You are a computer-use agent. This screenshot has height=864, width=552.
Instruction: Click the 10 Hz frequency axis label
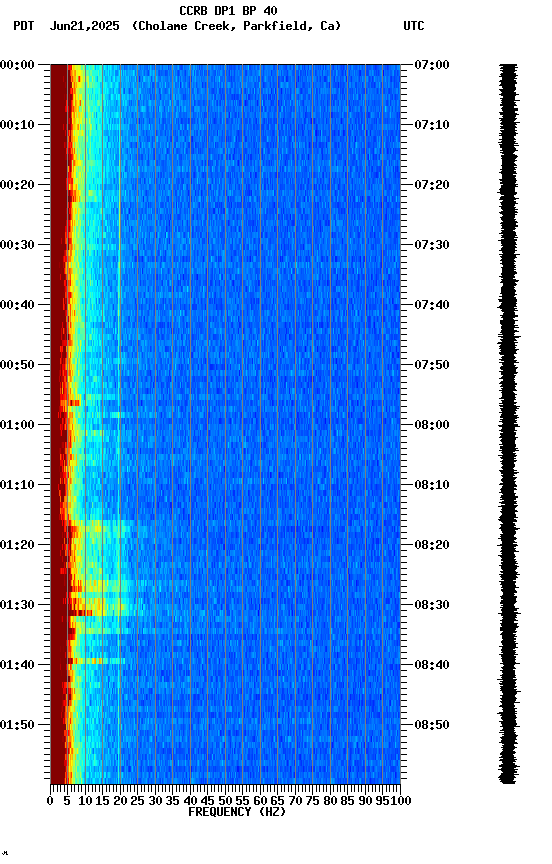coord(85,801)
